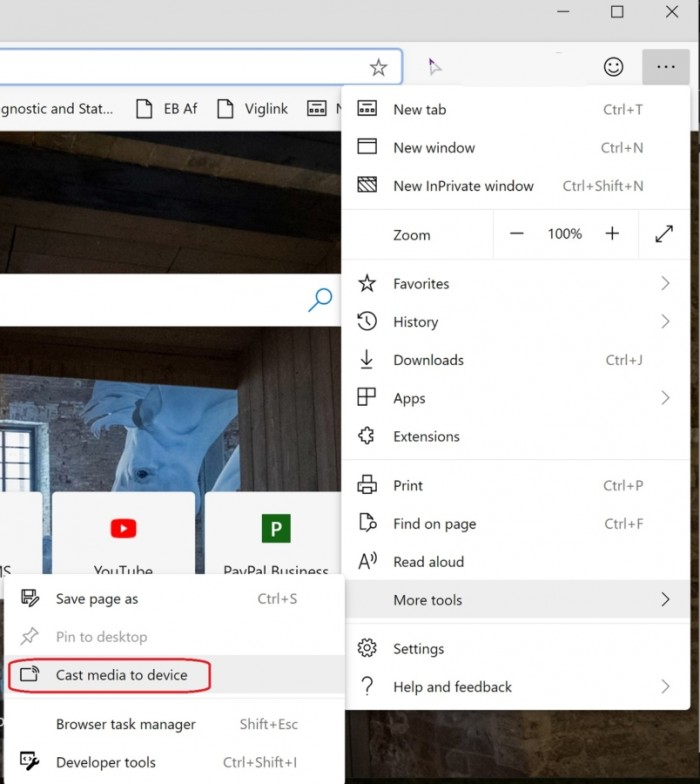700x784 pixels.
Task: Select Read aloud menu option
Action: (x=428, y=562)
